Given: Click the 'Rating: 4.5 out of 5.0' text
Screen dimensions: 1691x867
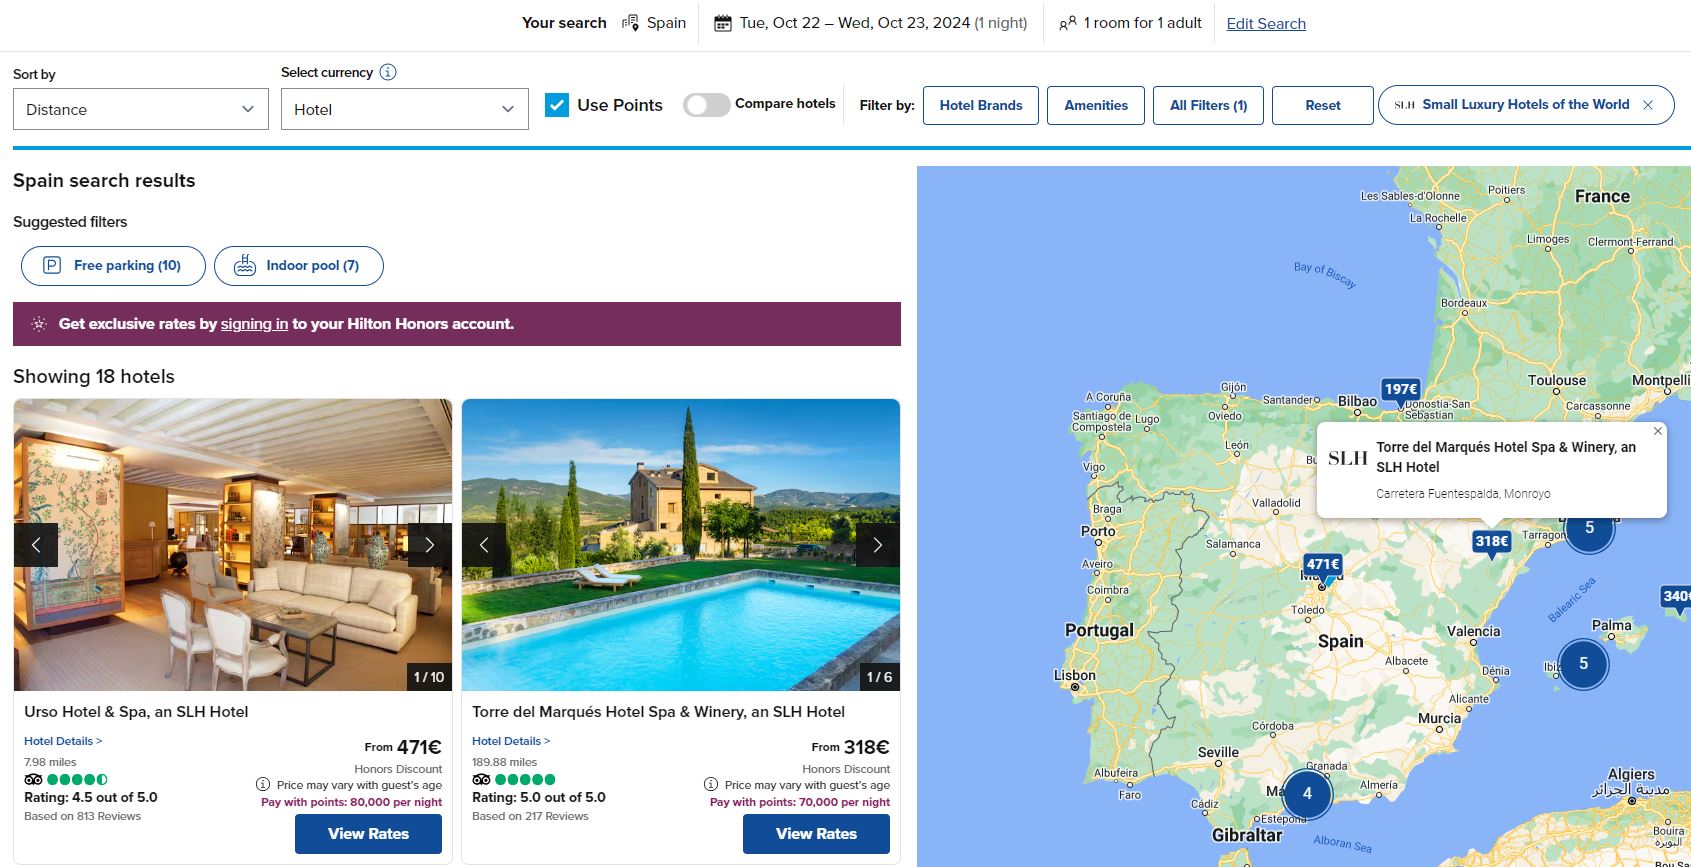Looking at the screenshot, I should click(x=91, y=797).
